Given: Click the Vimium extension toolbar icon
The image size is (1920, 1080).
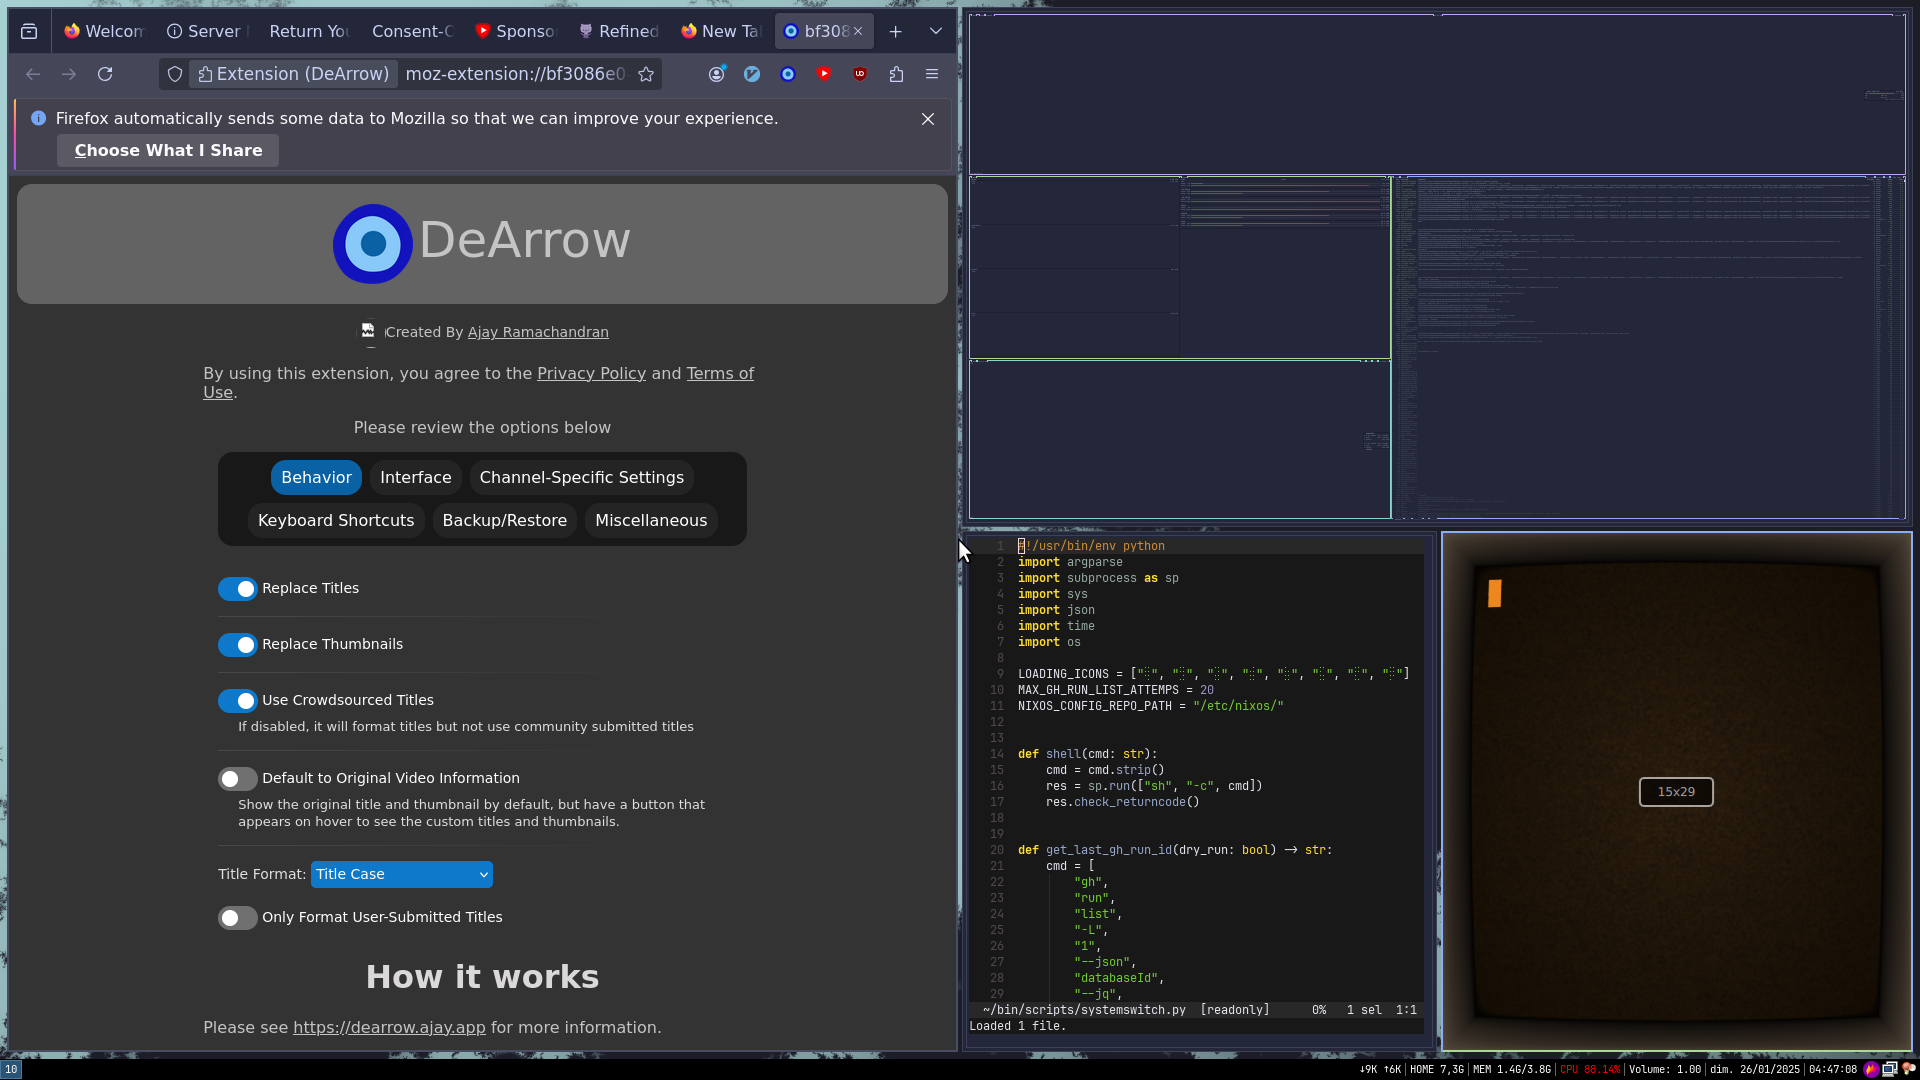Looking at the screenshot, I should click(752, 74).
